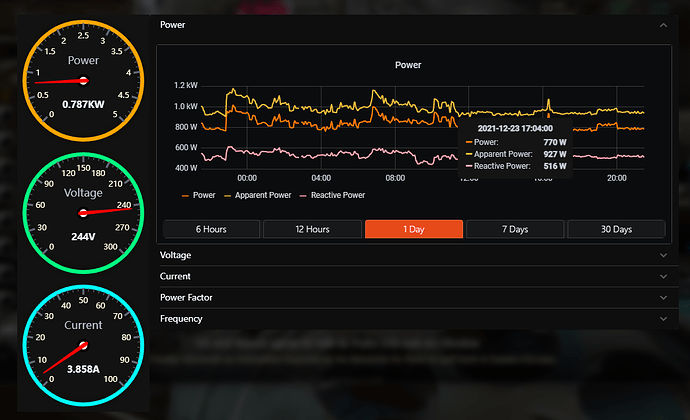Click the 244V voltage reading
Screen dimensions: 690x420
click(x=83, y=237)
